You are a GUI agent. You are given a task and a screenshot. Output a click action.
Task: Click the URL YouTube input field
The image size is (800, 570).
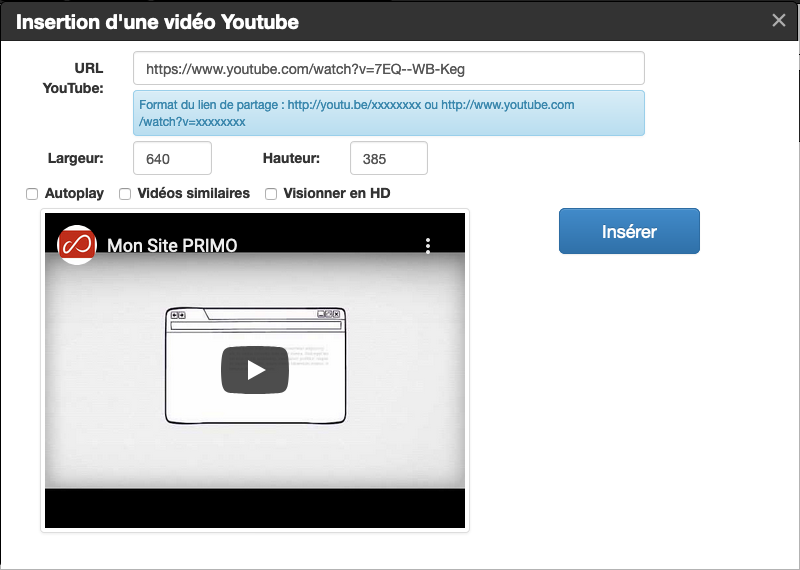pyautogui.click(x=389, y=68)
